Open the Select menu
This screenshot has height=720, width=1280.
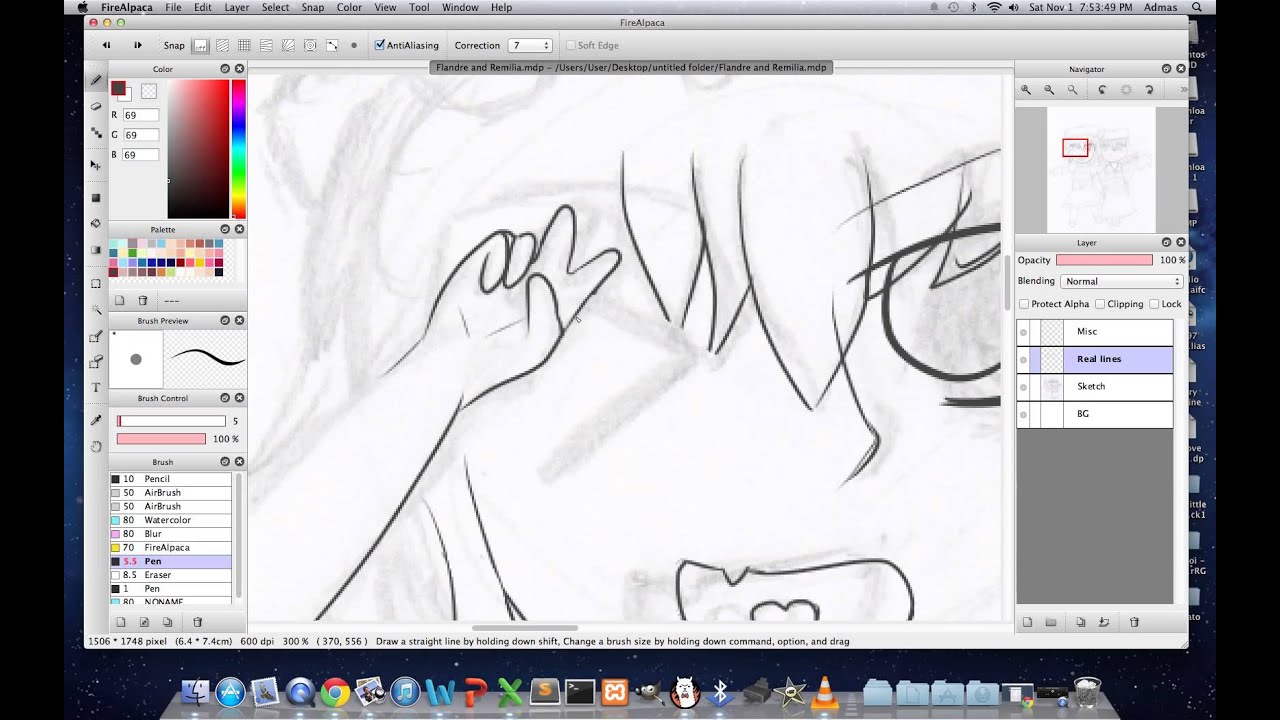tap(276, 7)
